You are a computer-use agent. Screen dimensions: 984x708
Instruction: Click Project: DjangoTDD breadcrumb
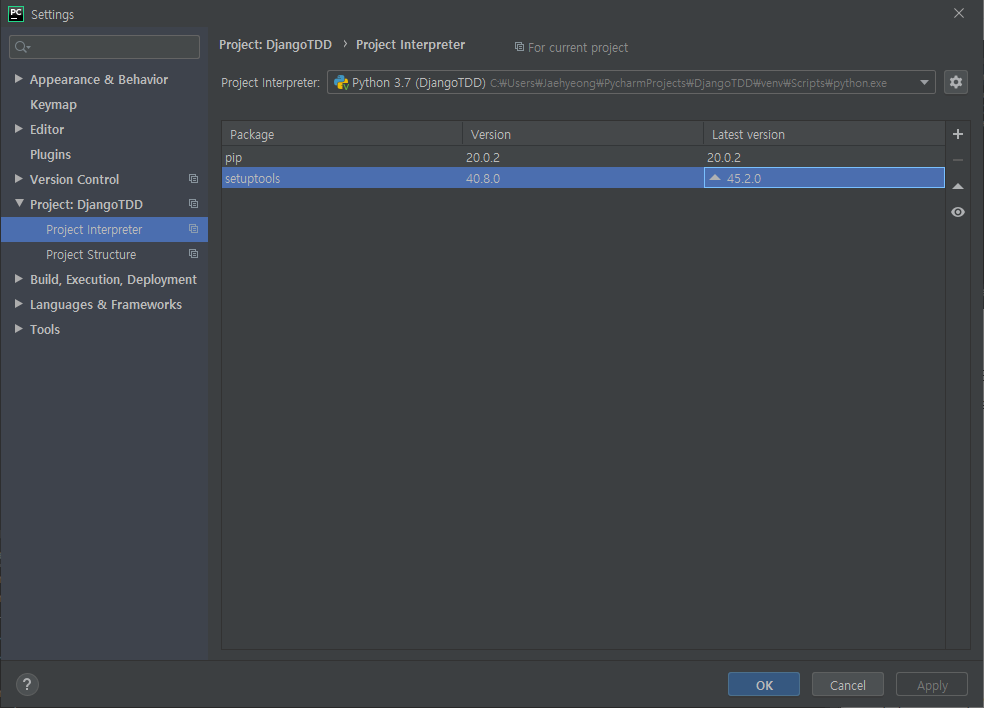click(275, 45)
